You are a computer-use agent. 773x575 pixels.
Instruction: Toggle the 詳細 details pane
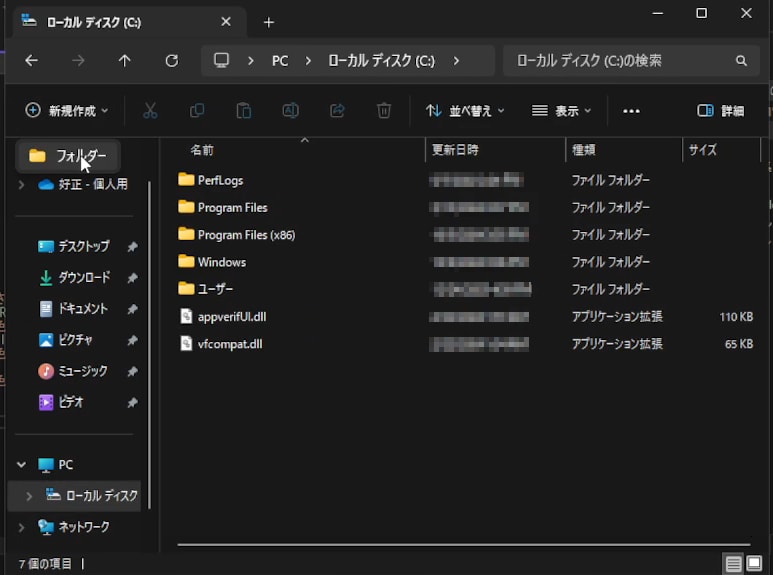point(720,110)
